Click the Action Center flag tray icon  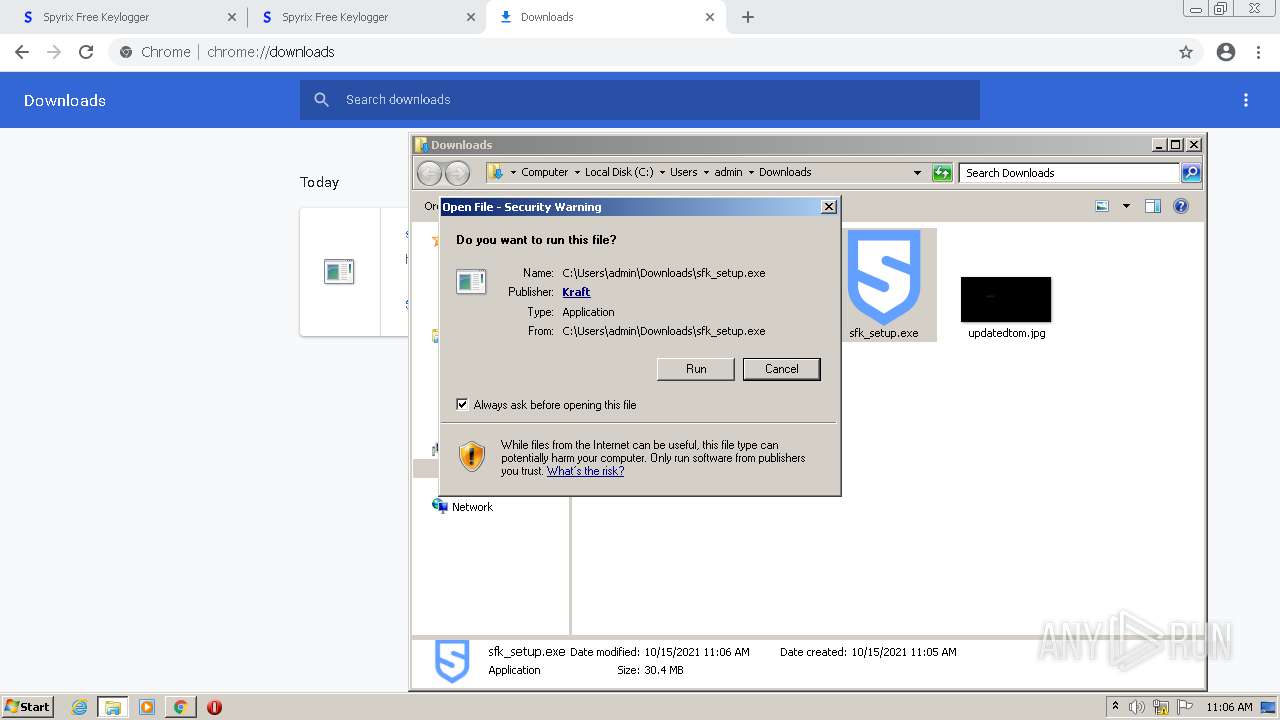(x=1186, y=707)
